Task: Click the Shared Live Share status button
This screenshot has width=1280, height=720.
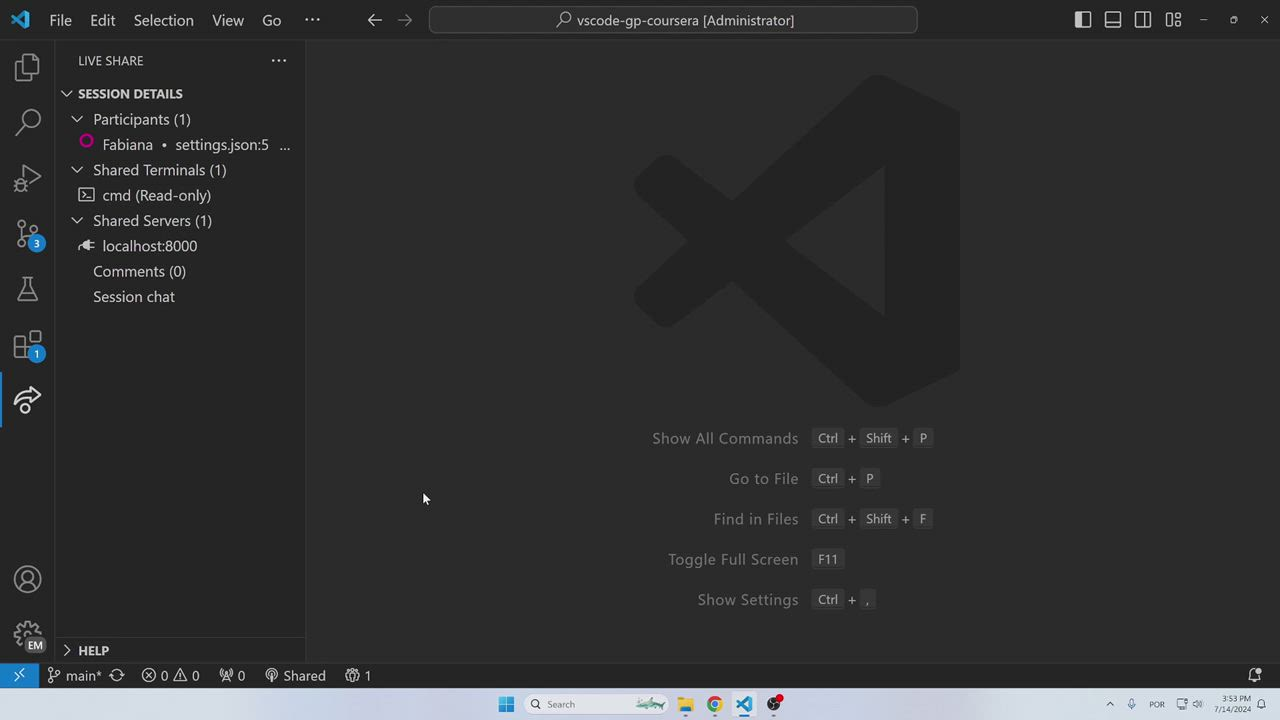Action: (x=295, y=676)
